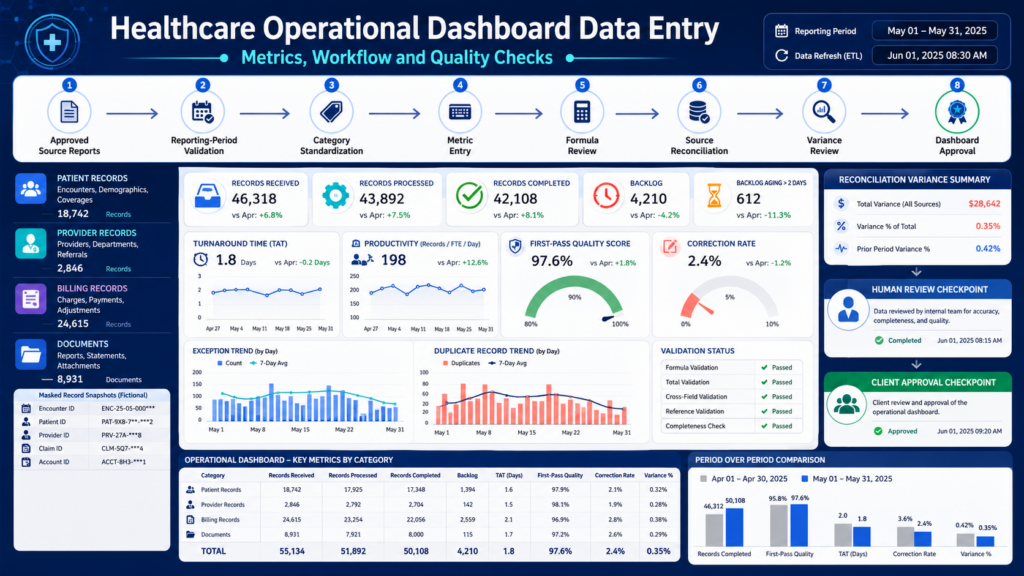Click the Operational Dashboard Key Metrics header
1024x576 pixels.
pos(288,460)
